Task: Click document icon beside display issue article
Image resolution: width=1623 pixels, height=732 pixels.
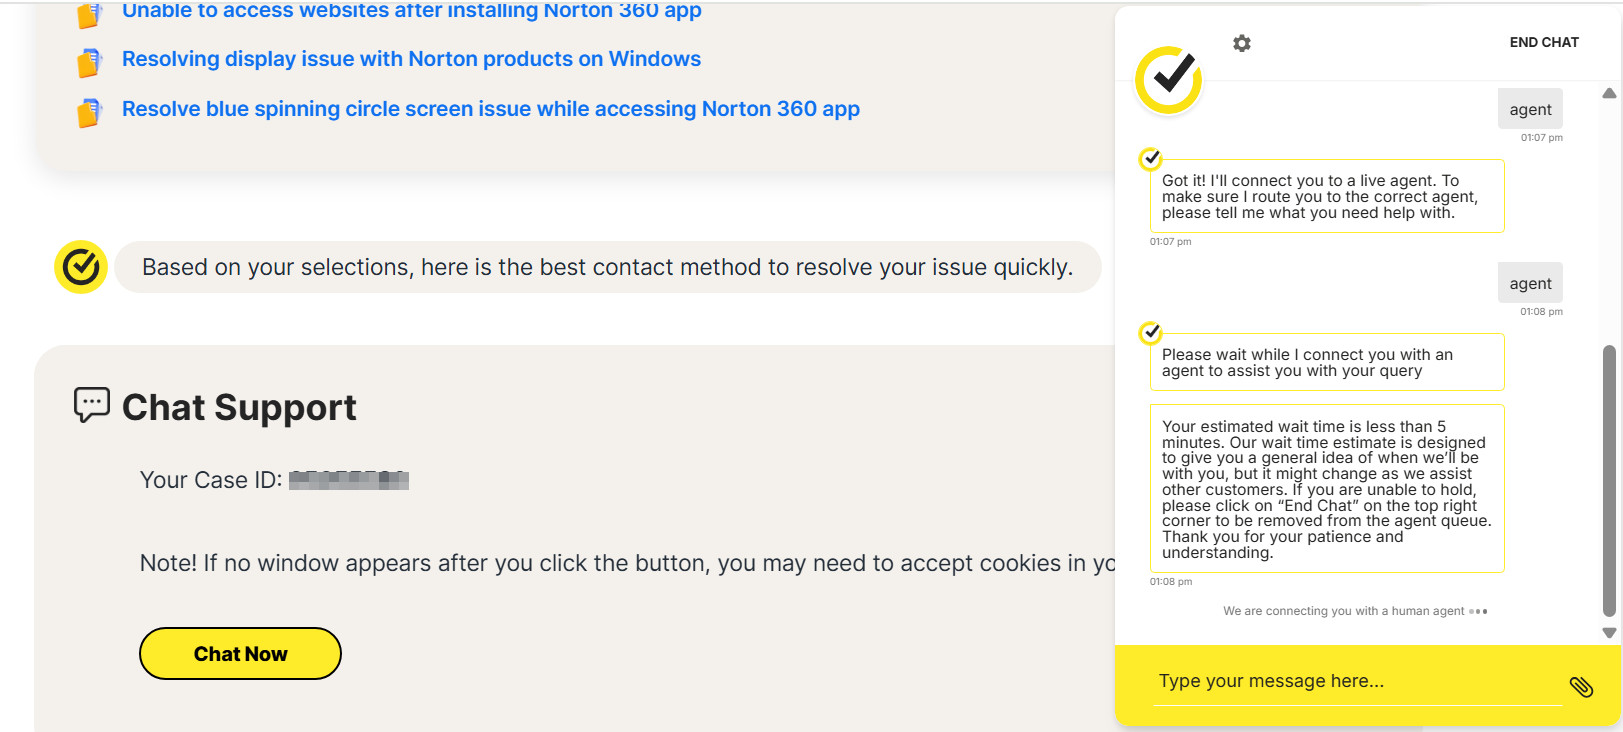Action: point(90,62)
